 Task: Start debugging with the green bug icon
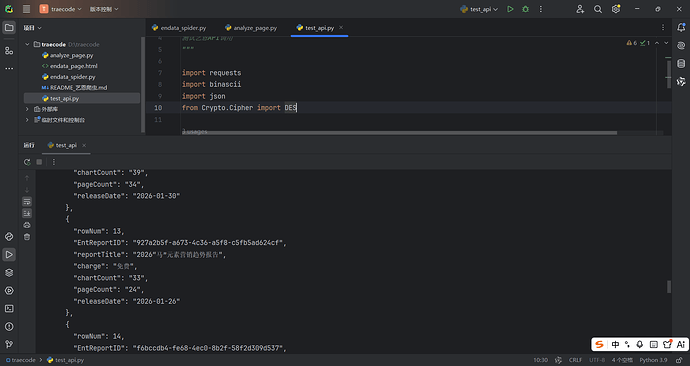[525, 9]
